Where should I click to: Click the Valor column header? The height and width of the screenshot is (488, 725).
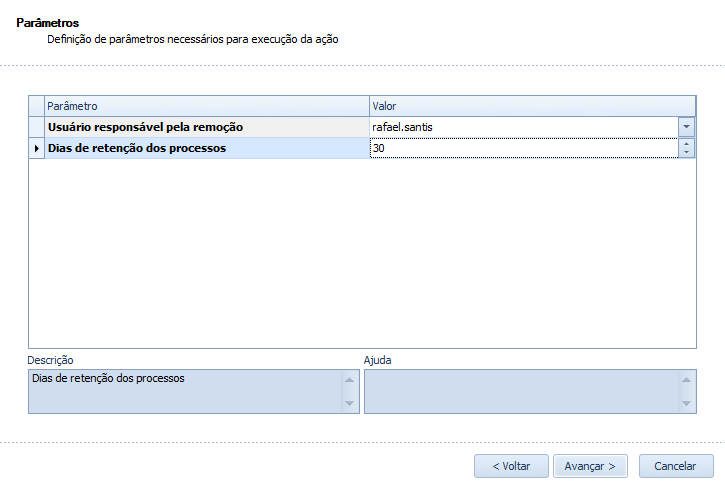click(x=531, y=105)
